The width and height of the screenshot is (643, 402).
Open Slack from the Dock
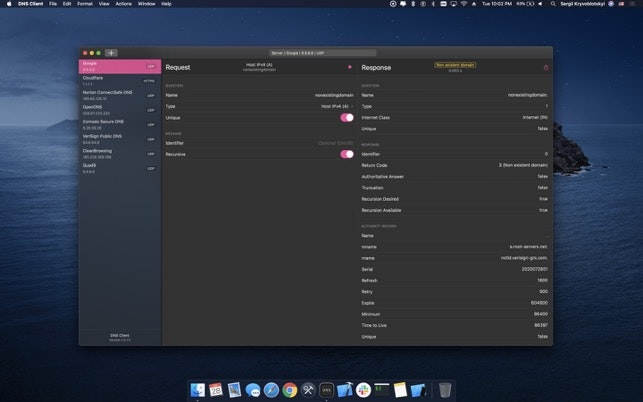363,390
